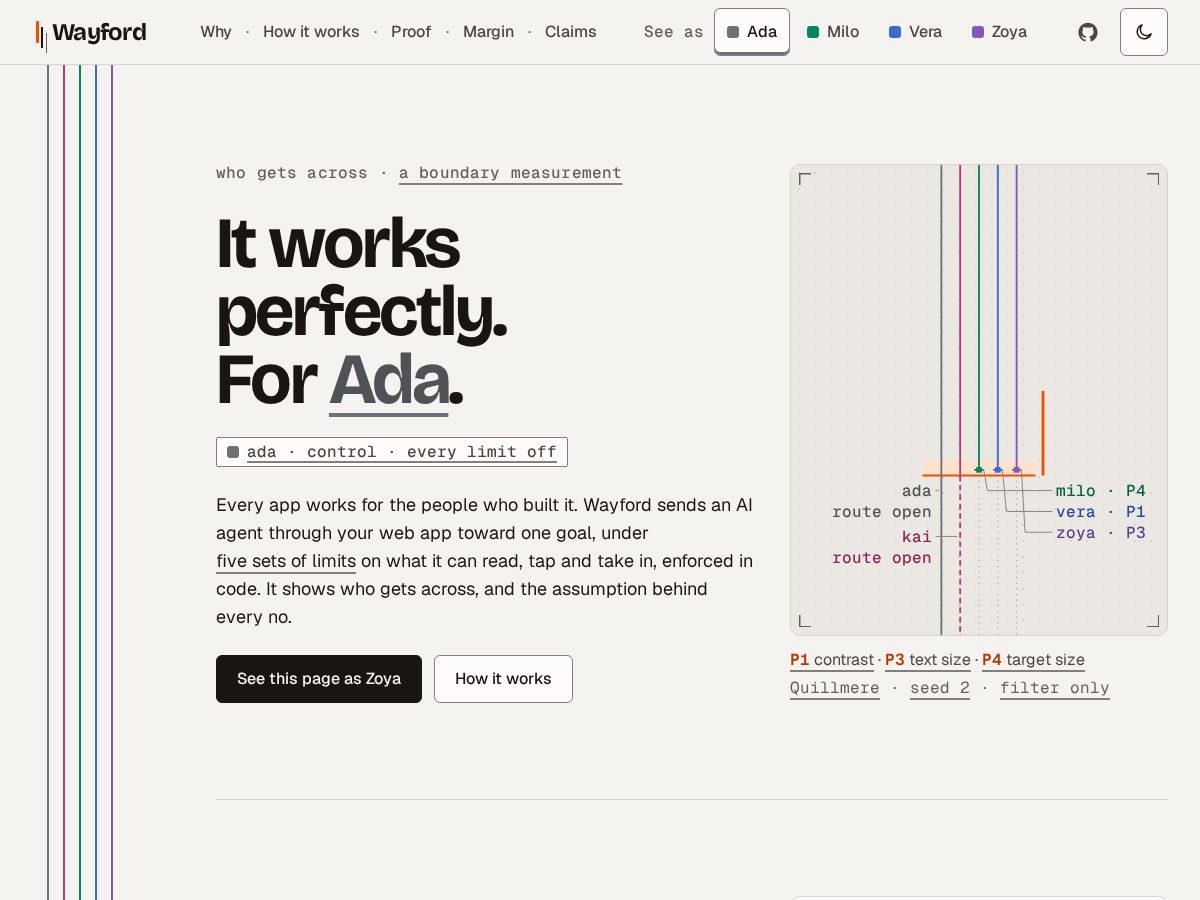The image size is (1200, 900).
Task: Click the 'seed 2' link
Action: coord(940,688)
